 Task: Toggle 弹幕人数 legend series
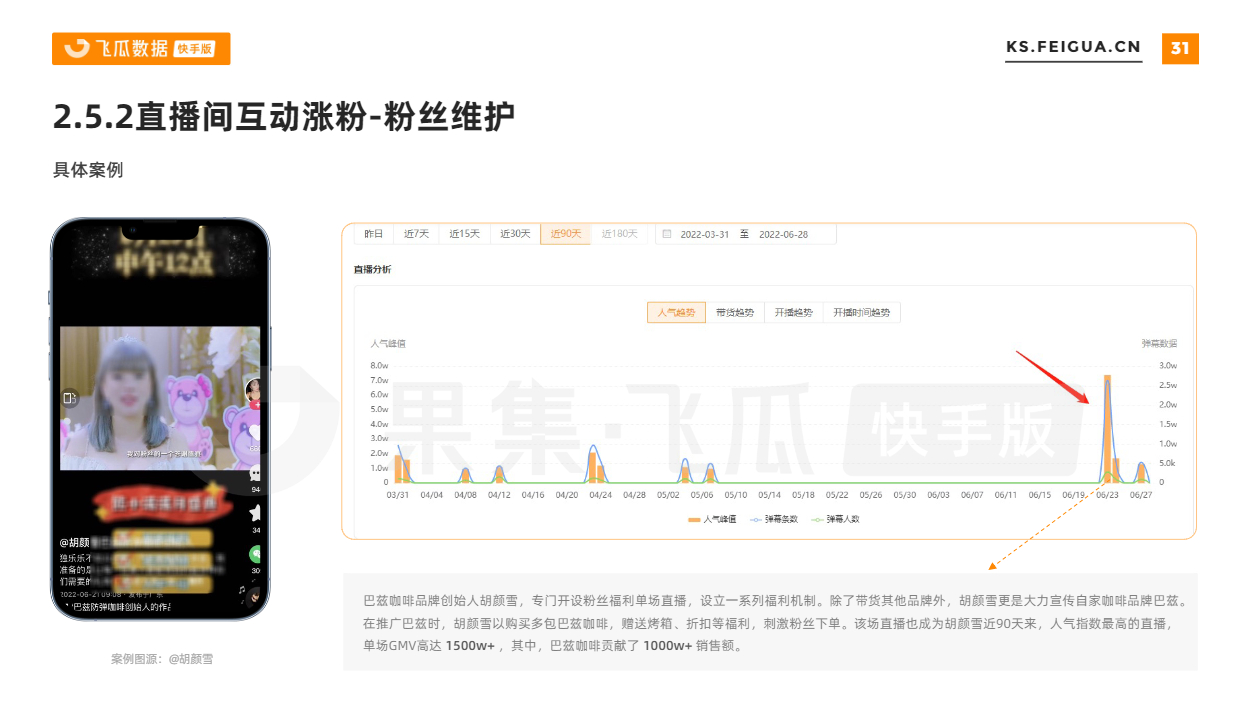(x=835, y=519)
